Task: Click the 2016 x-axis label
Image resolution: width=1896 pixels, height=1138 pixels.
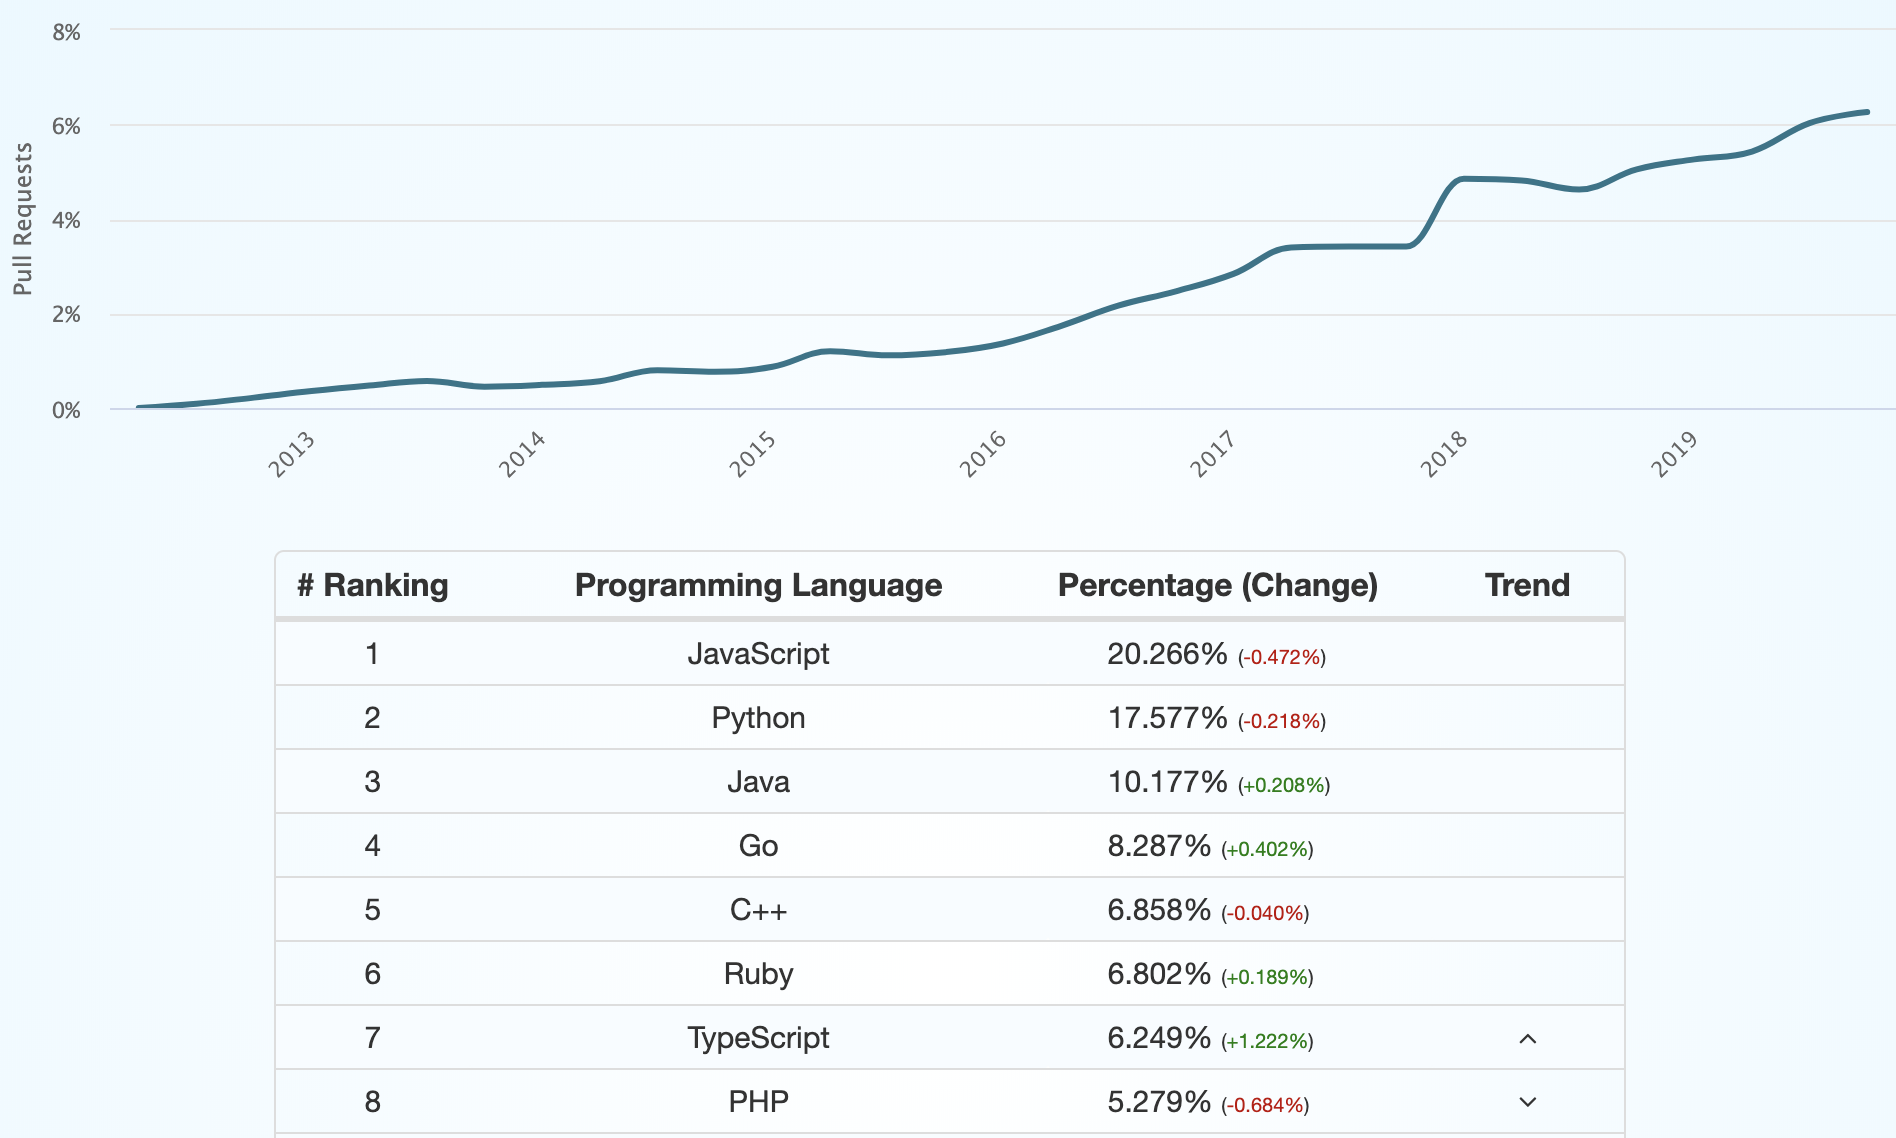Action: point(983,454)
